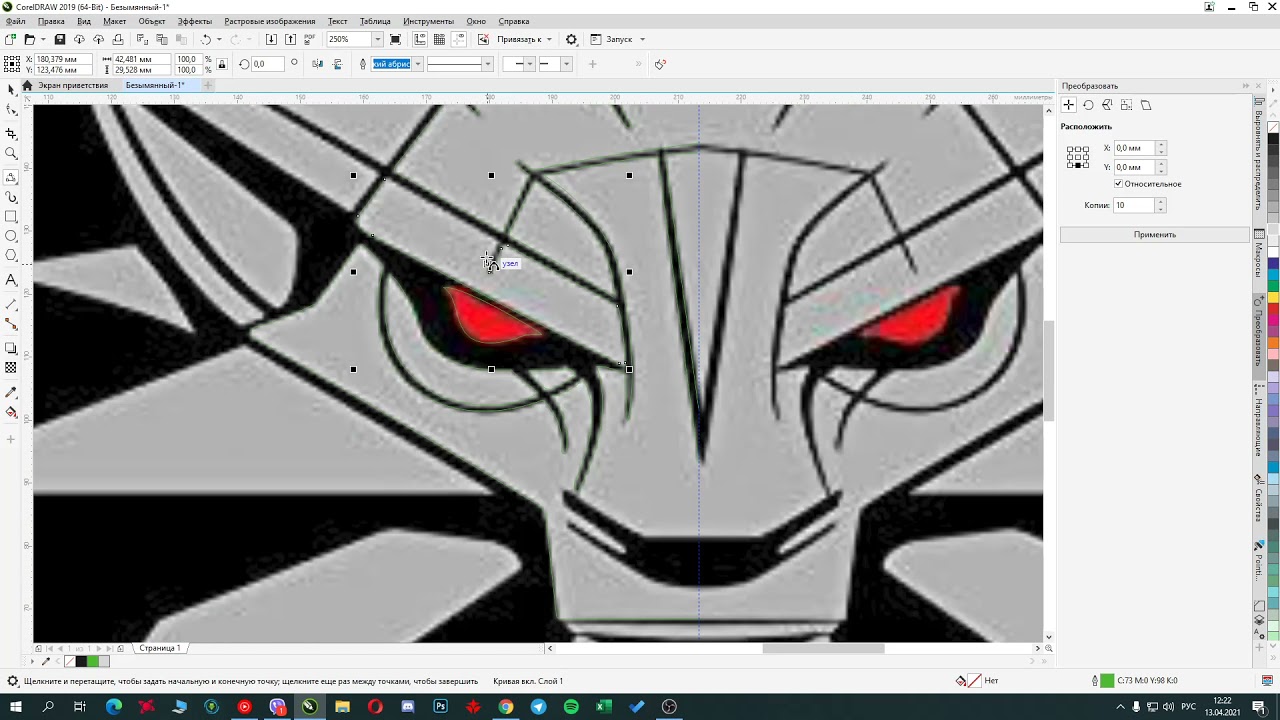Switch to the Welcome Screen tab
The width and height of the screenshot is (1280, 720).
click(x=72, y=85)
